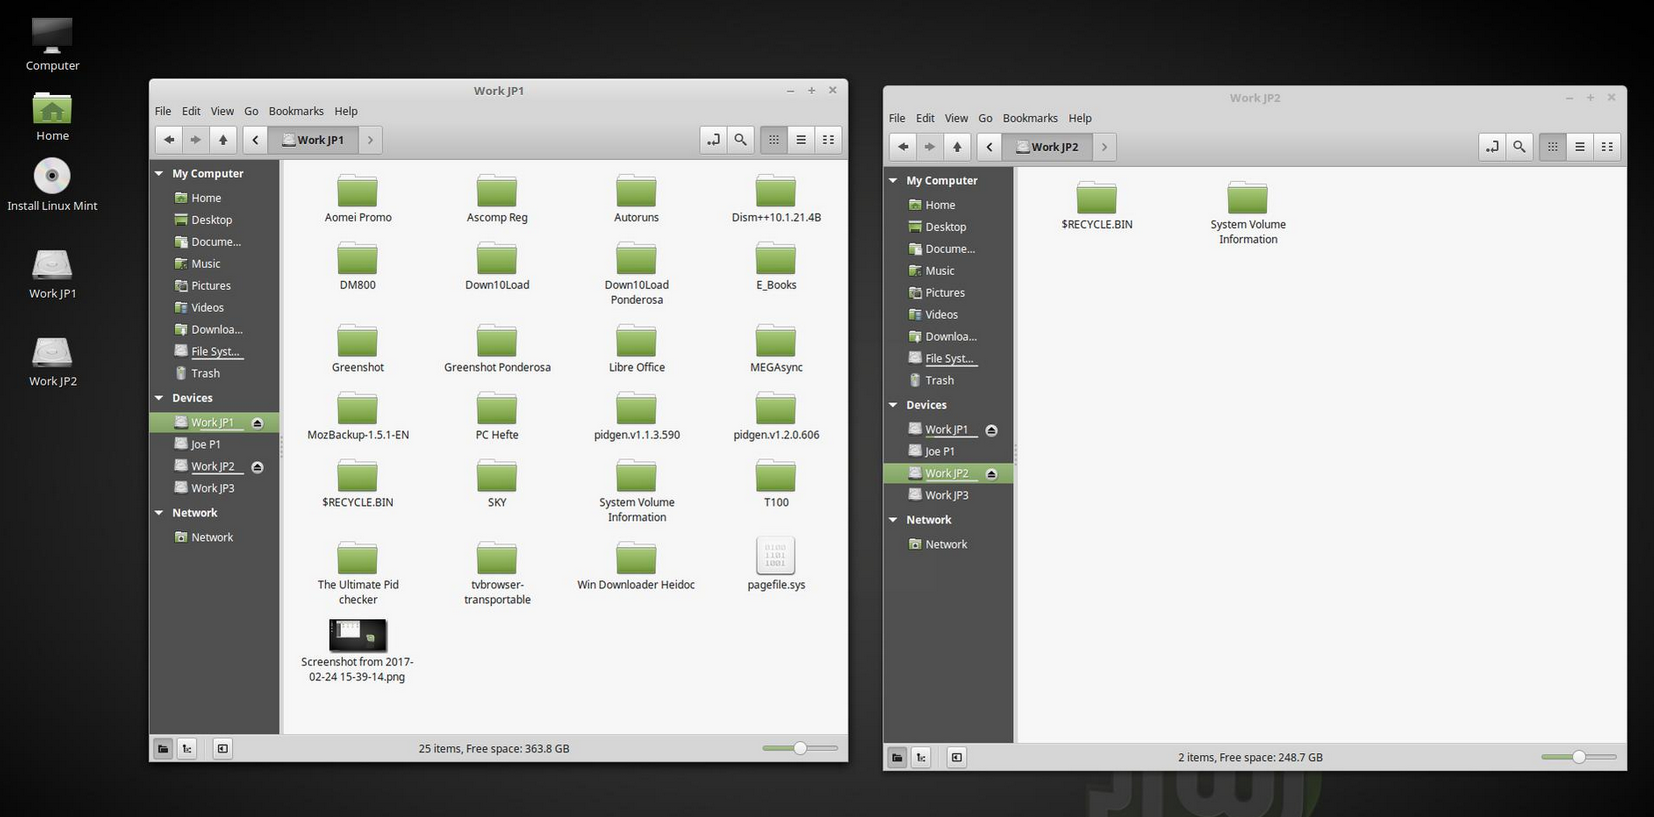Eject Work JP2 drive in Work JP2 window sidebar
Screen dimensions: 1654x817
point(991,474)
